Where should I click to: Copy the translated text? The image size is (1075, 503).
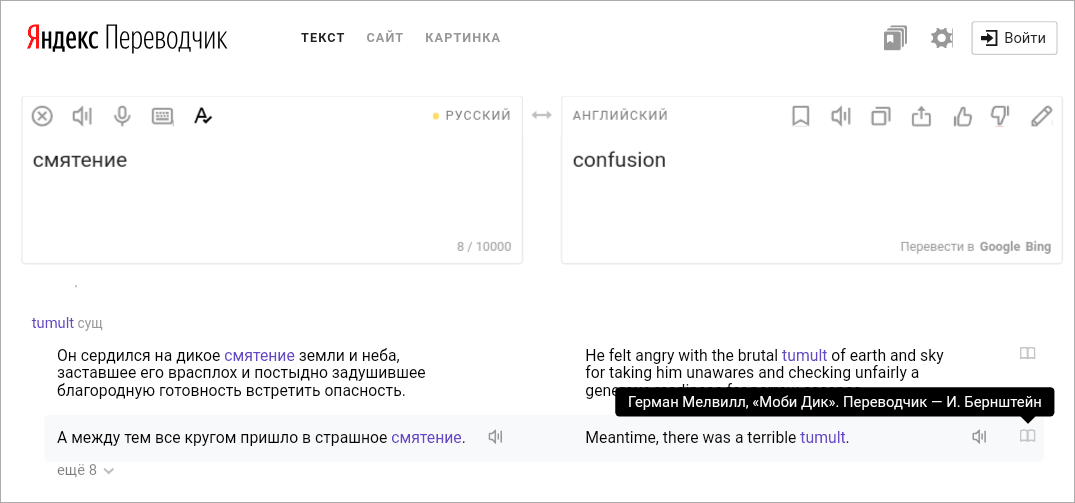pos(881,117)
